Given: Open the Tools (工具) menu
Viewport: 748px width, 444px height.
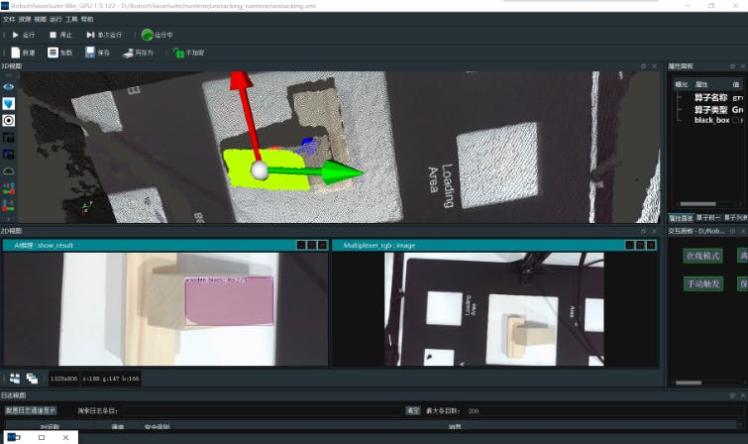Looking at the screenshot, I should 71,19.
